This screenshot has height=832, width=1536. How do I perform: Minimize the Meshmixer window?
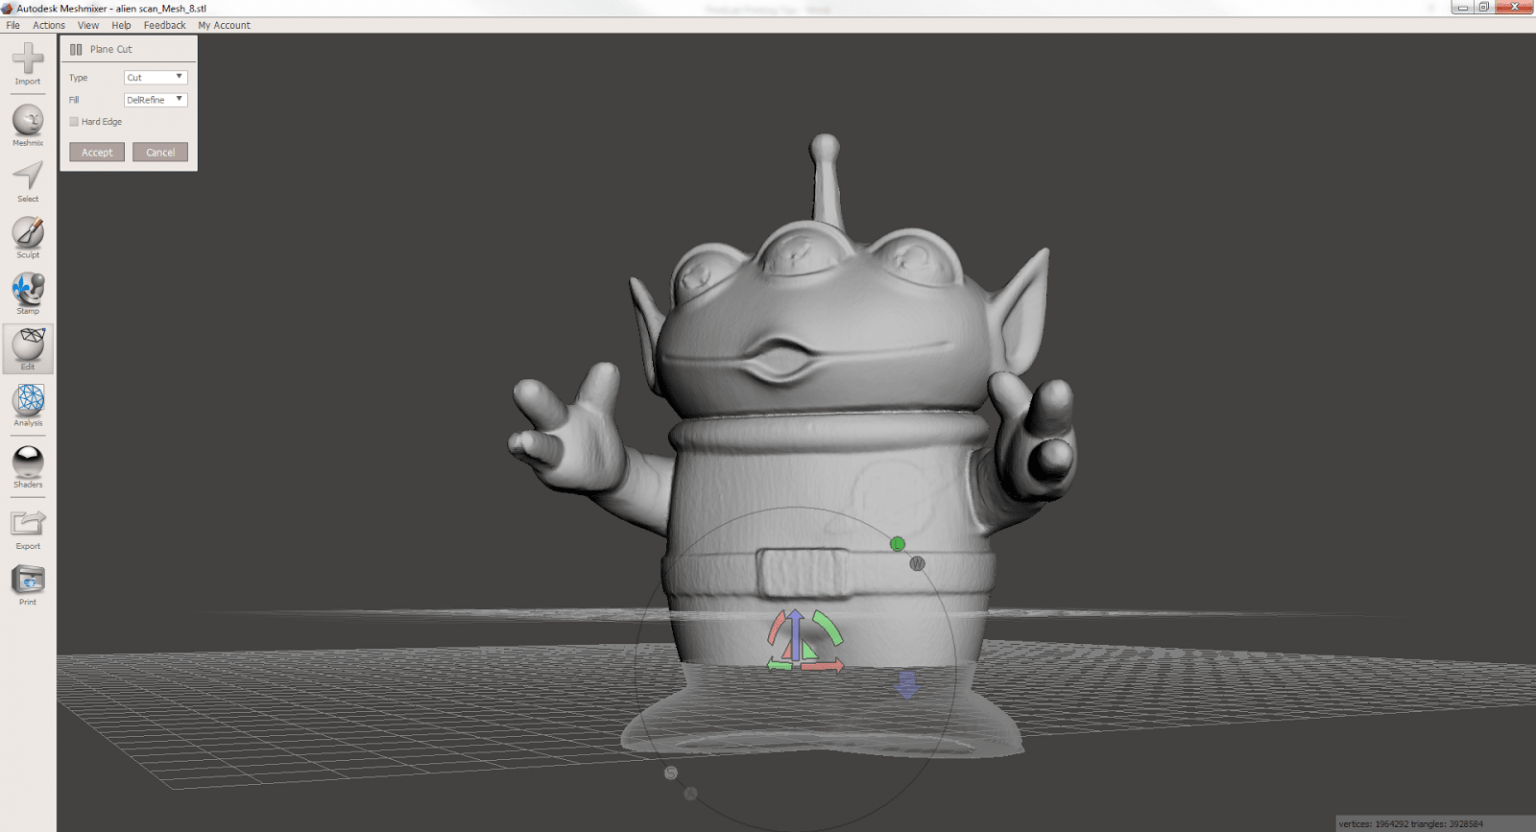point(1463,7)
